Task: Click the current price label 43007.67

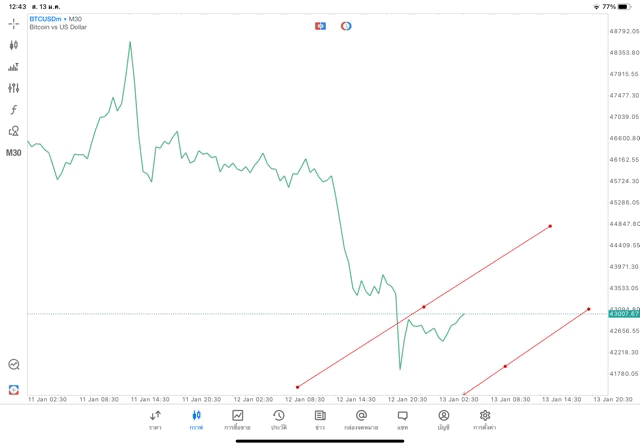Action: 621,314
